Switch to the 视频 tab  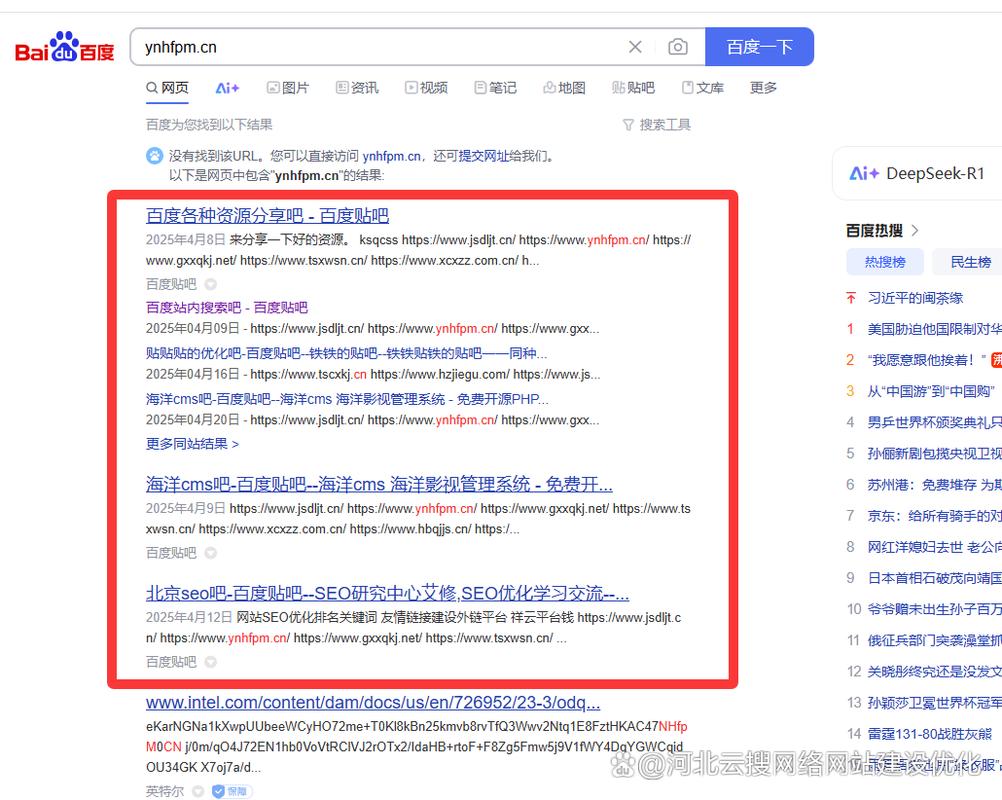426,88
